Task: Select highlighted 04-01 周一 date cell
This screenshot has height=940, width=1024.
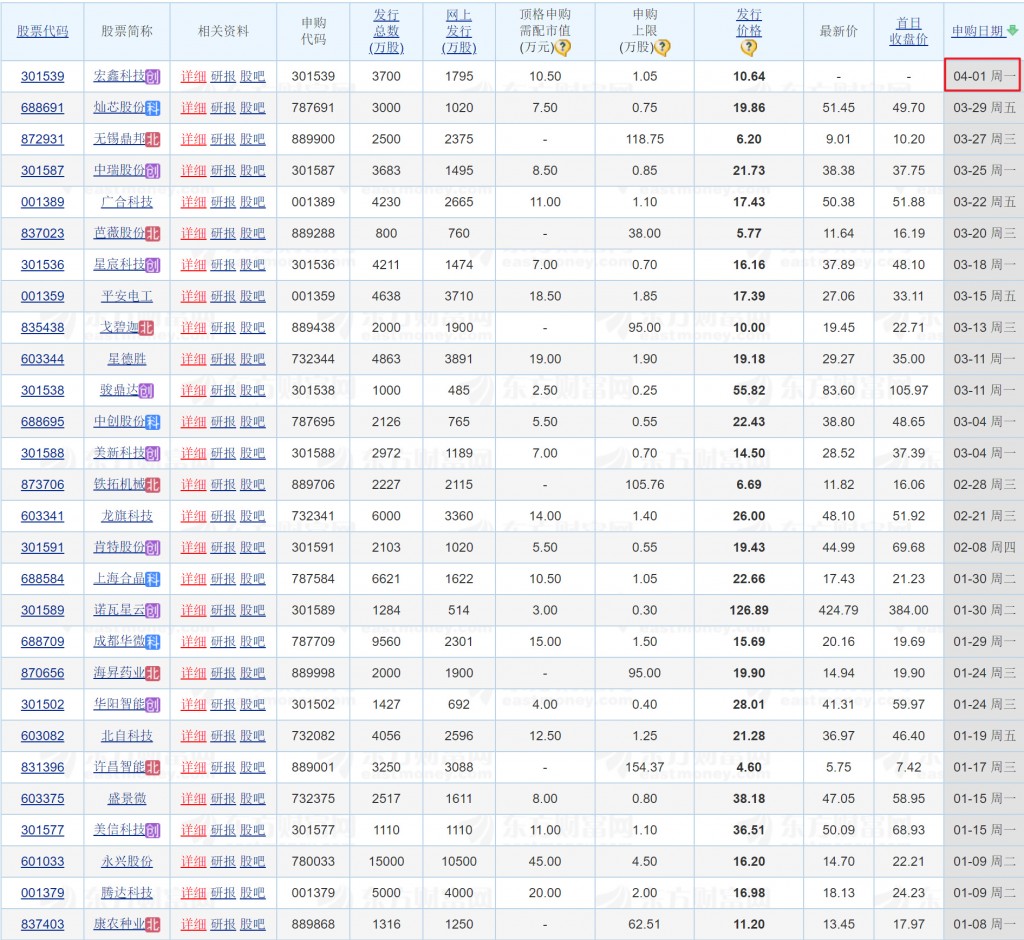Action: (x=984, y=76)
